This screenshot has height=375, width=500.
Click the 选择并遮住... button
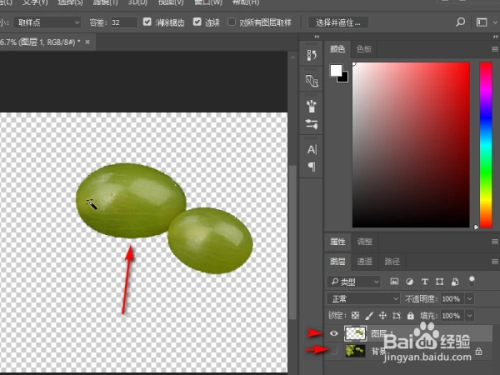point(338,23)
